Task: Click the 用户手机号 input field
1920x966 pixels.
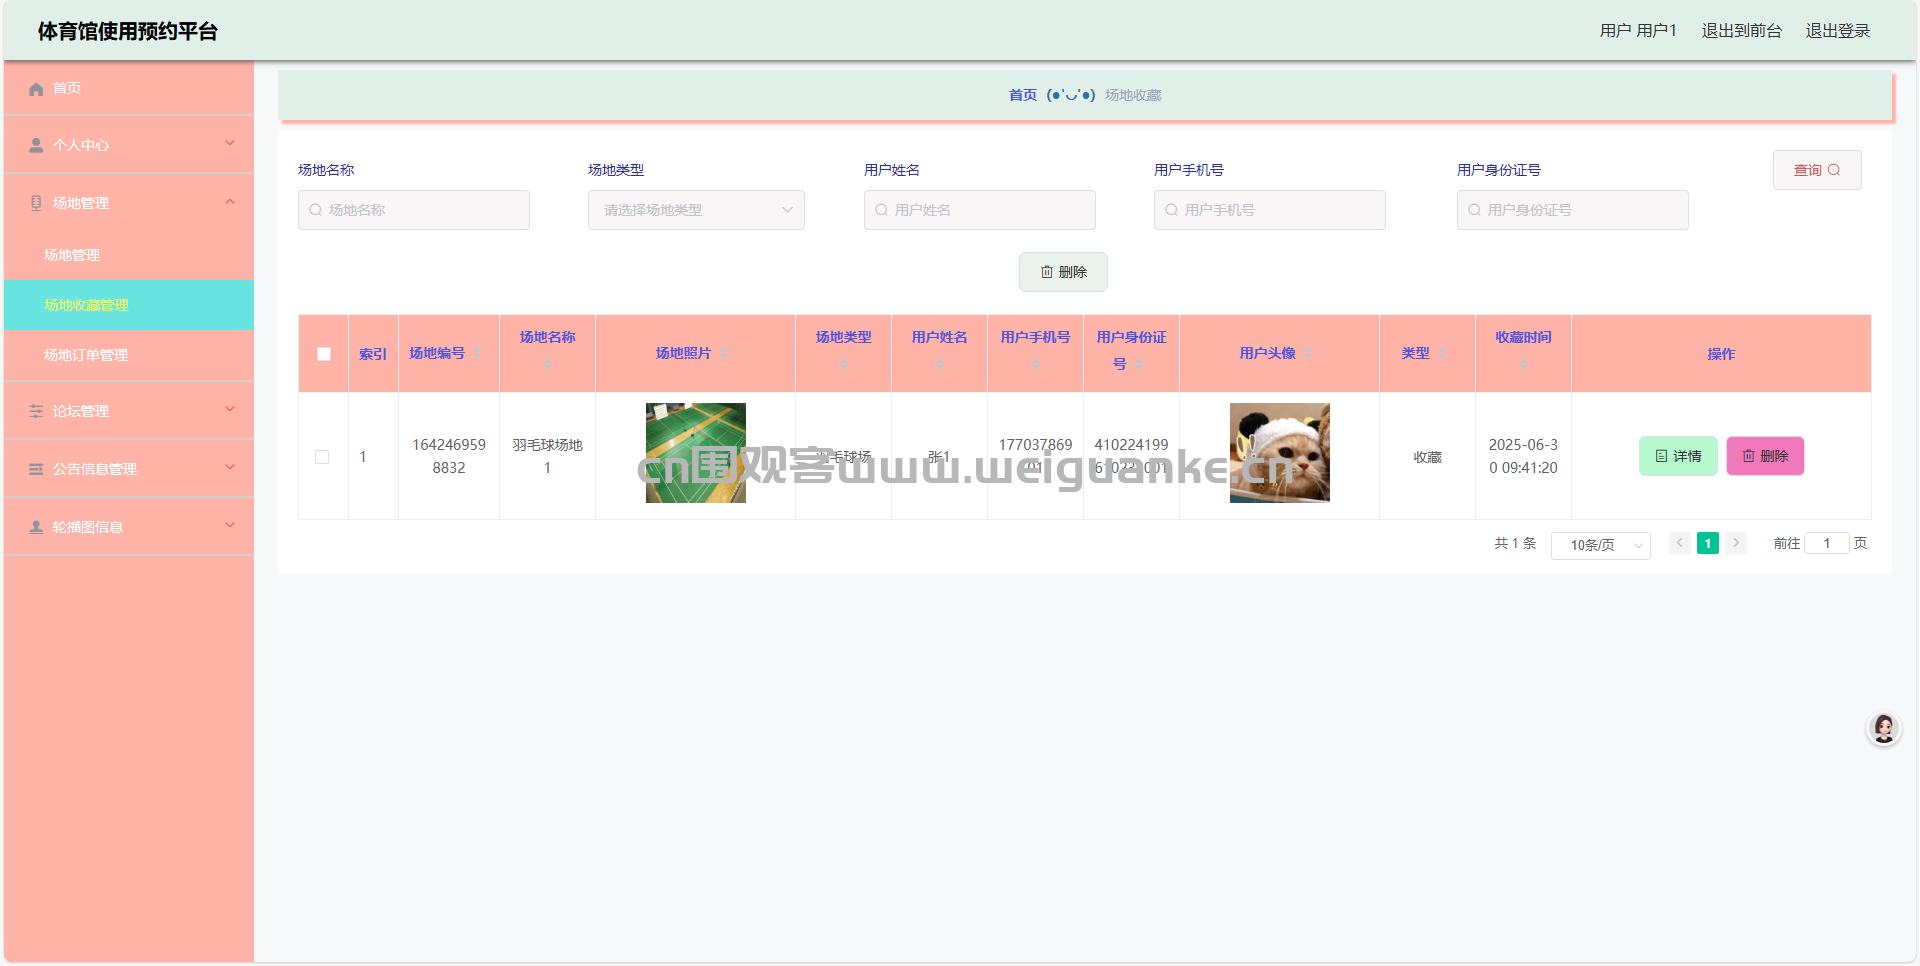Action: tap(1270, 210)
